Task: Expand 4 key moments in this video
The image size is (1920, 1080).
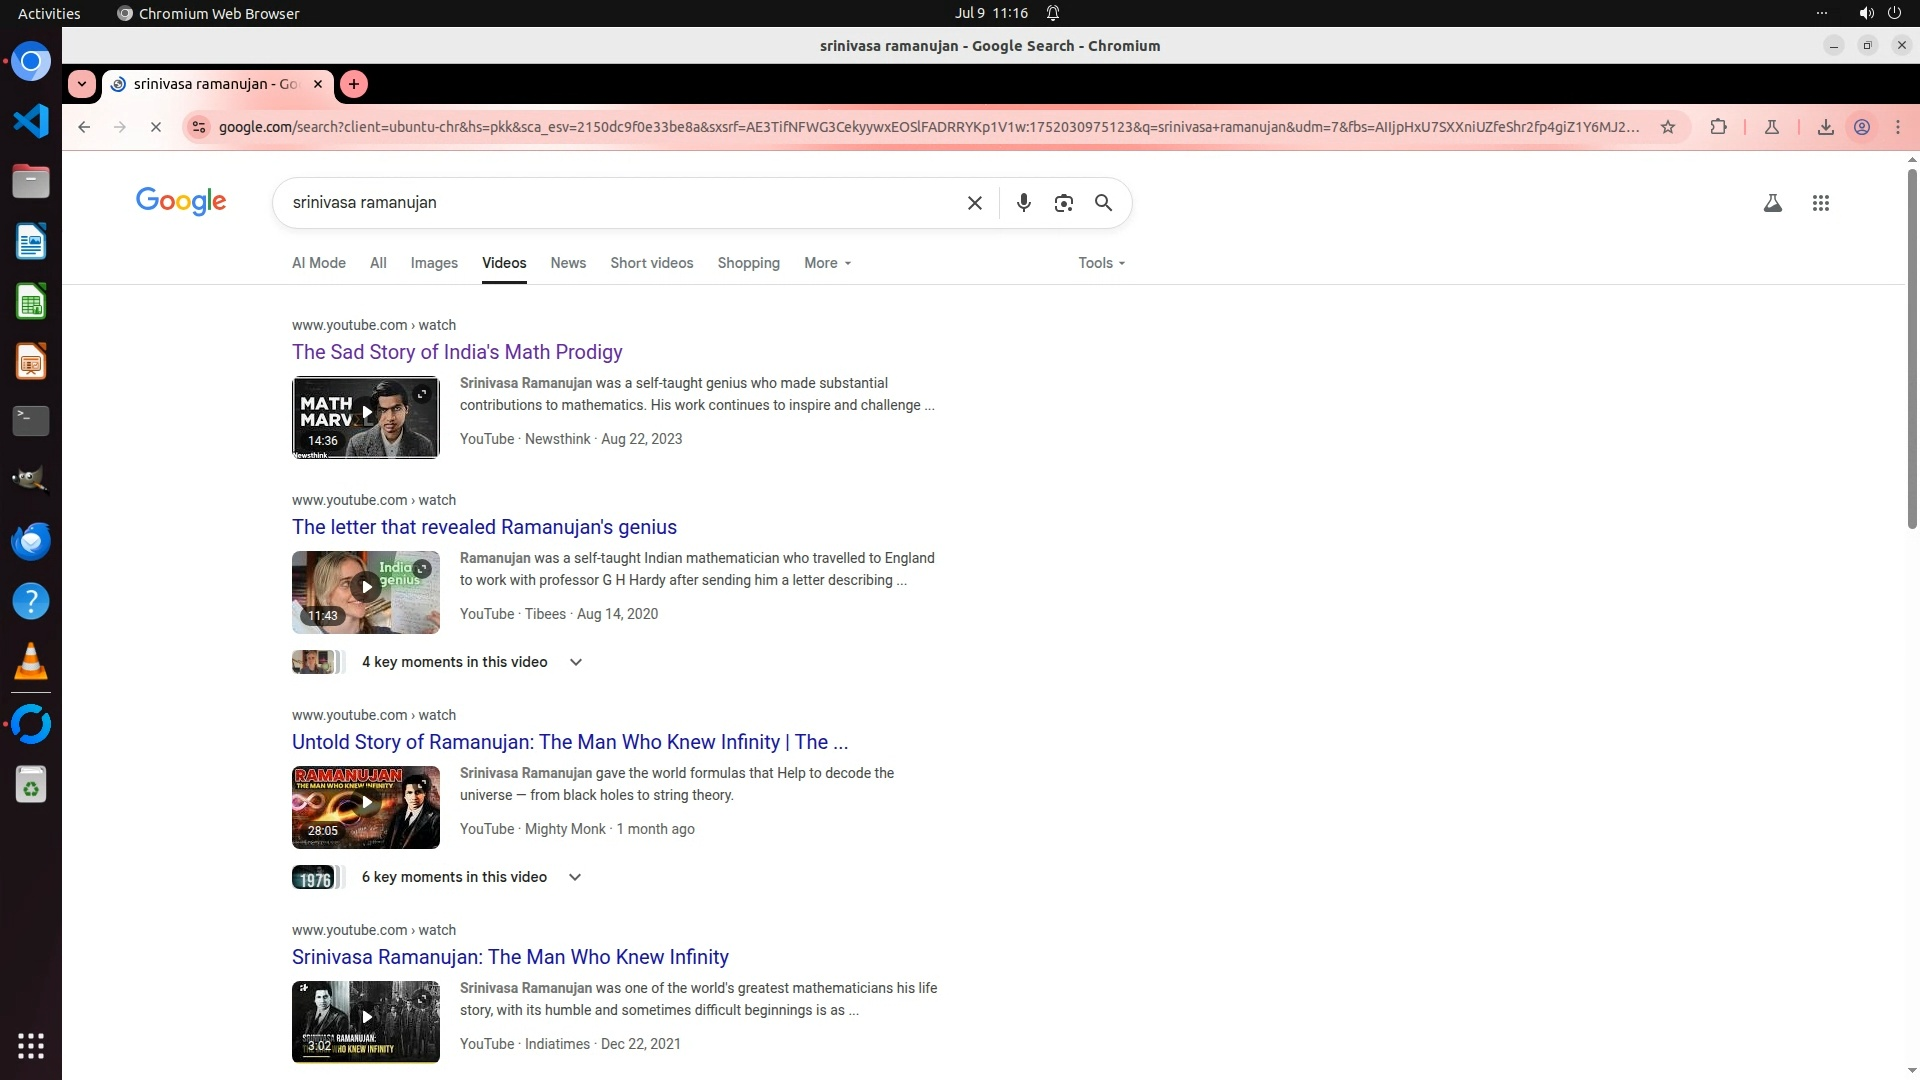Action: coord(575,662)
